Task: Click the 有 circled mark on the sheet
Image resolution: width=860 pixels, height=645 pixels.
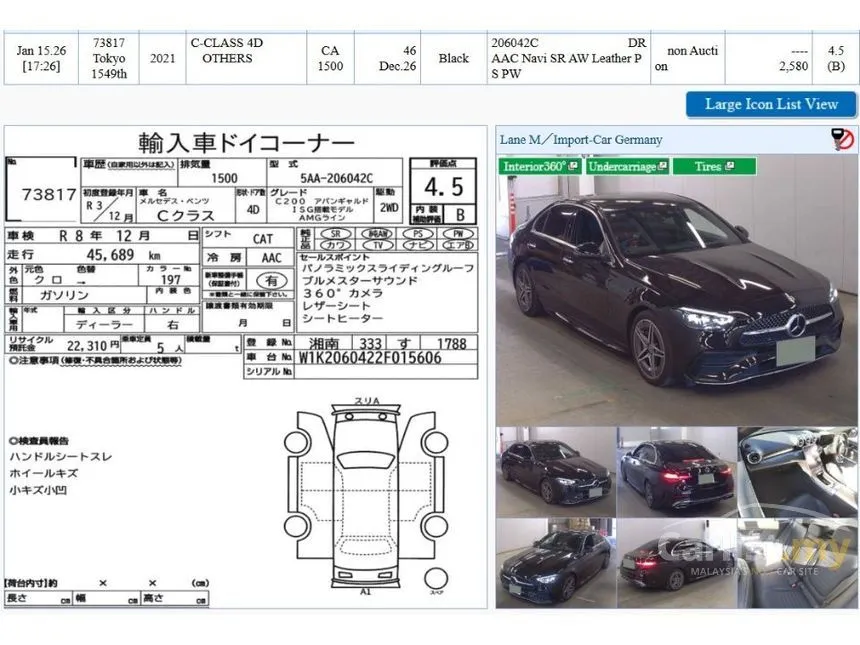Action: tap(272, 281)
